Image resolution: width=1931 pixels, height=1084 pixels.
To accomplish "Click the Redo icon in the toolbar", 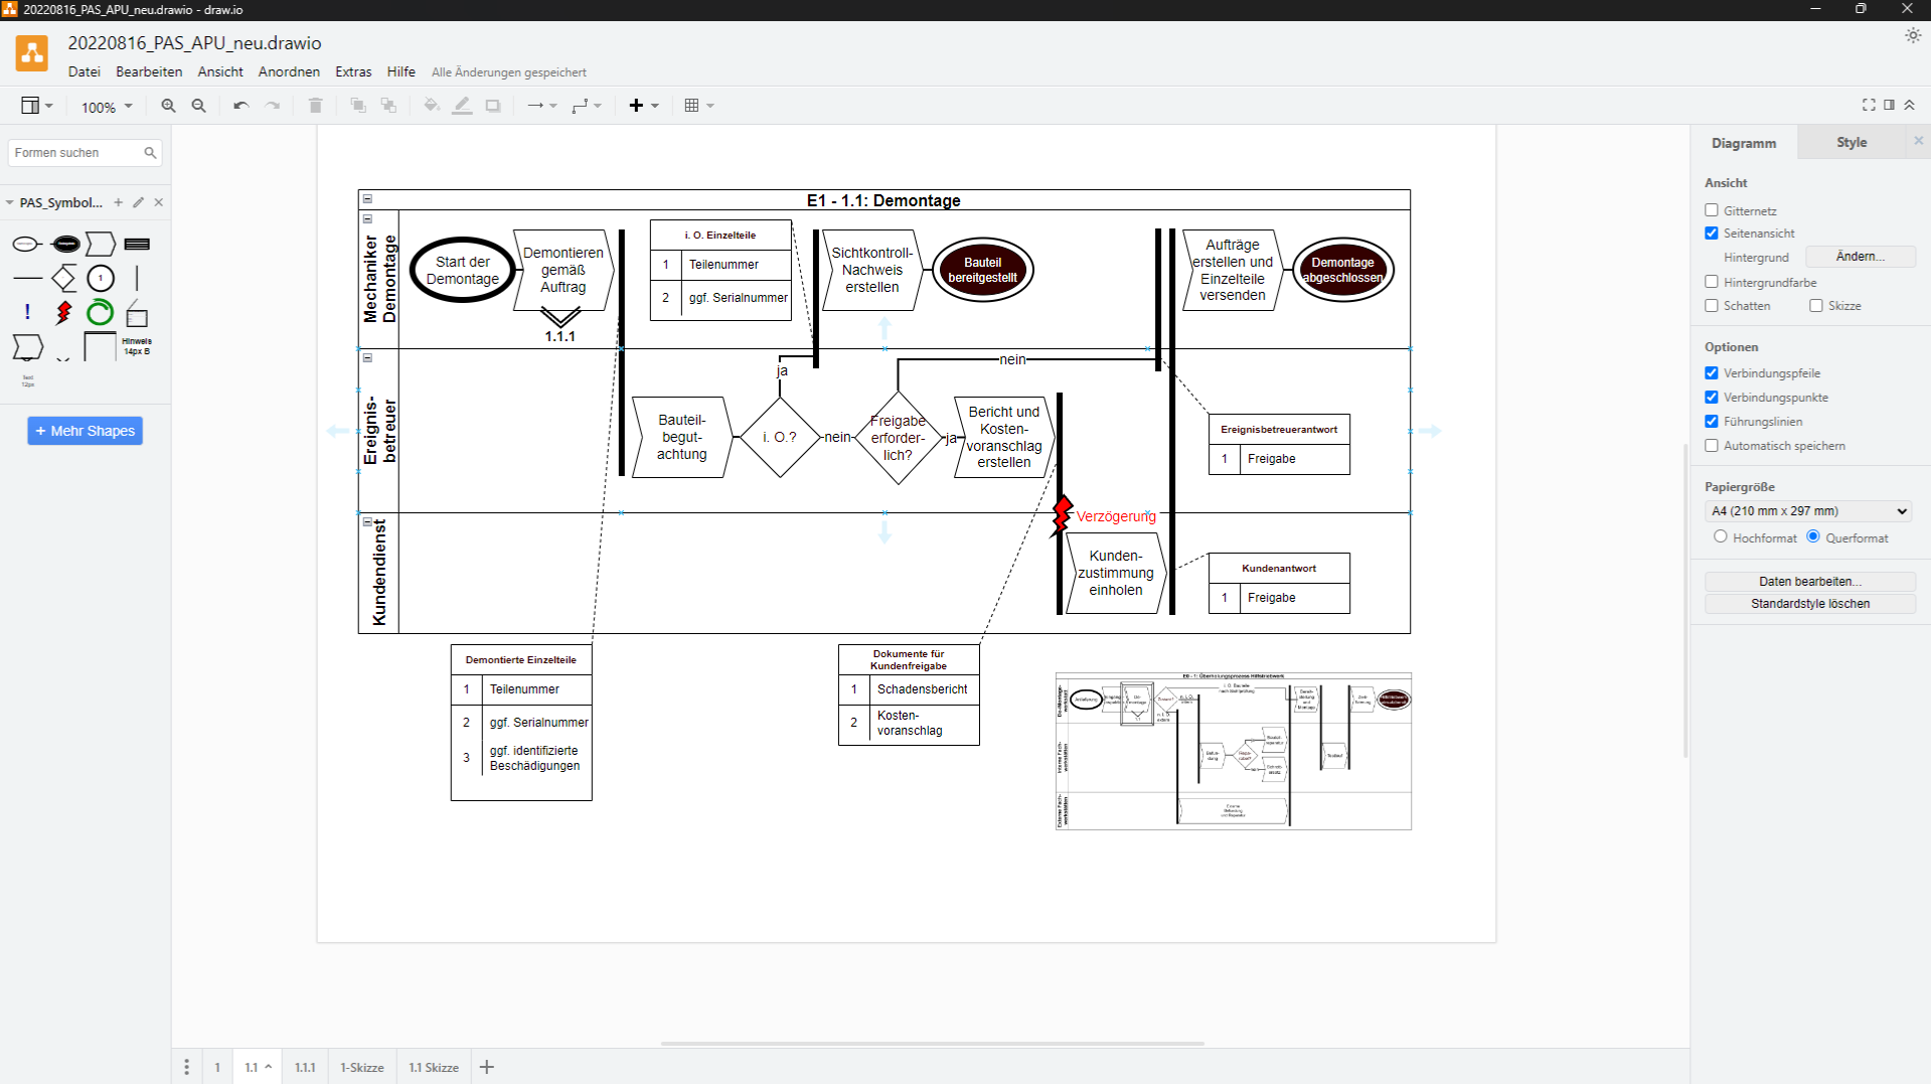I will coord(273,105).
